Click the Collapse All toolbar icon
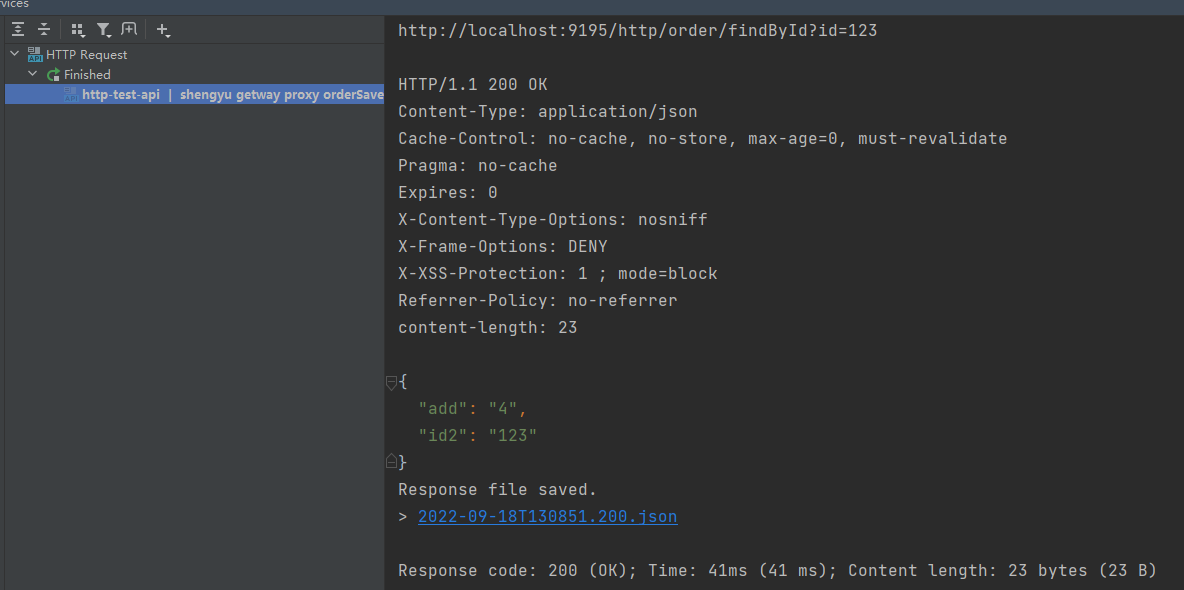This screenshot has width=1184, height=590. point(44,30)
